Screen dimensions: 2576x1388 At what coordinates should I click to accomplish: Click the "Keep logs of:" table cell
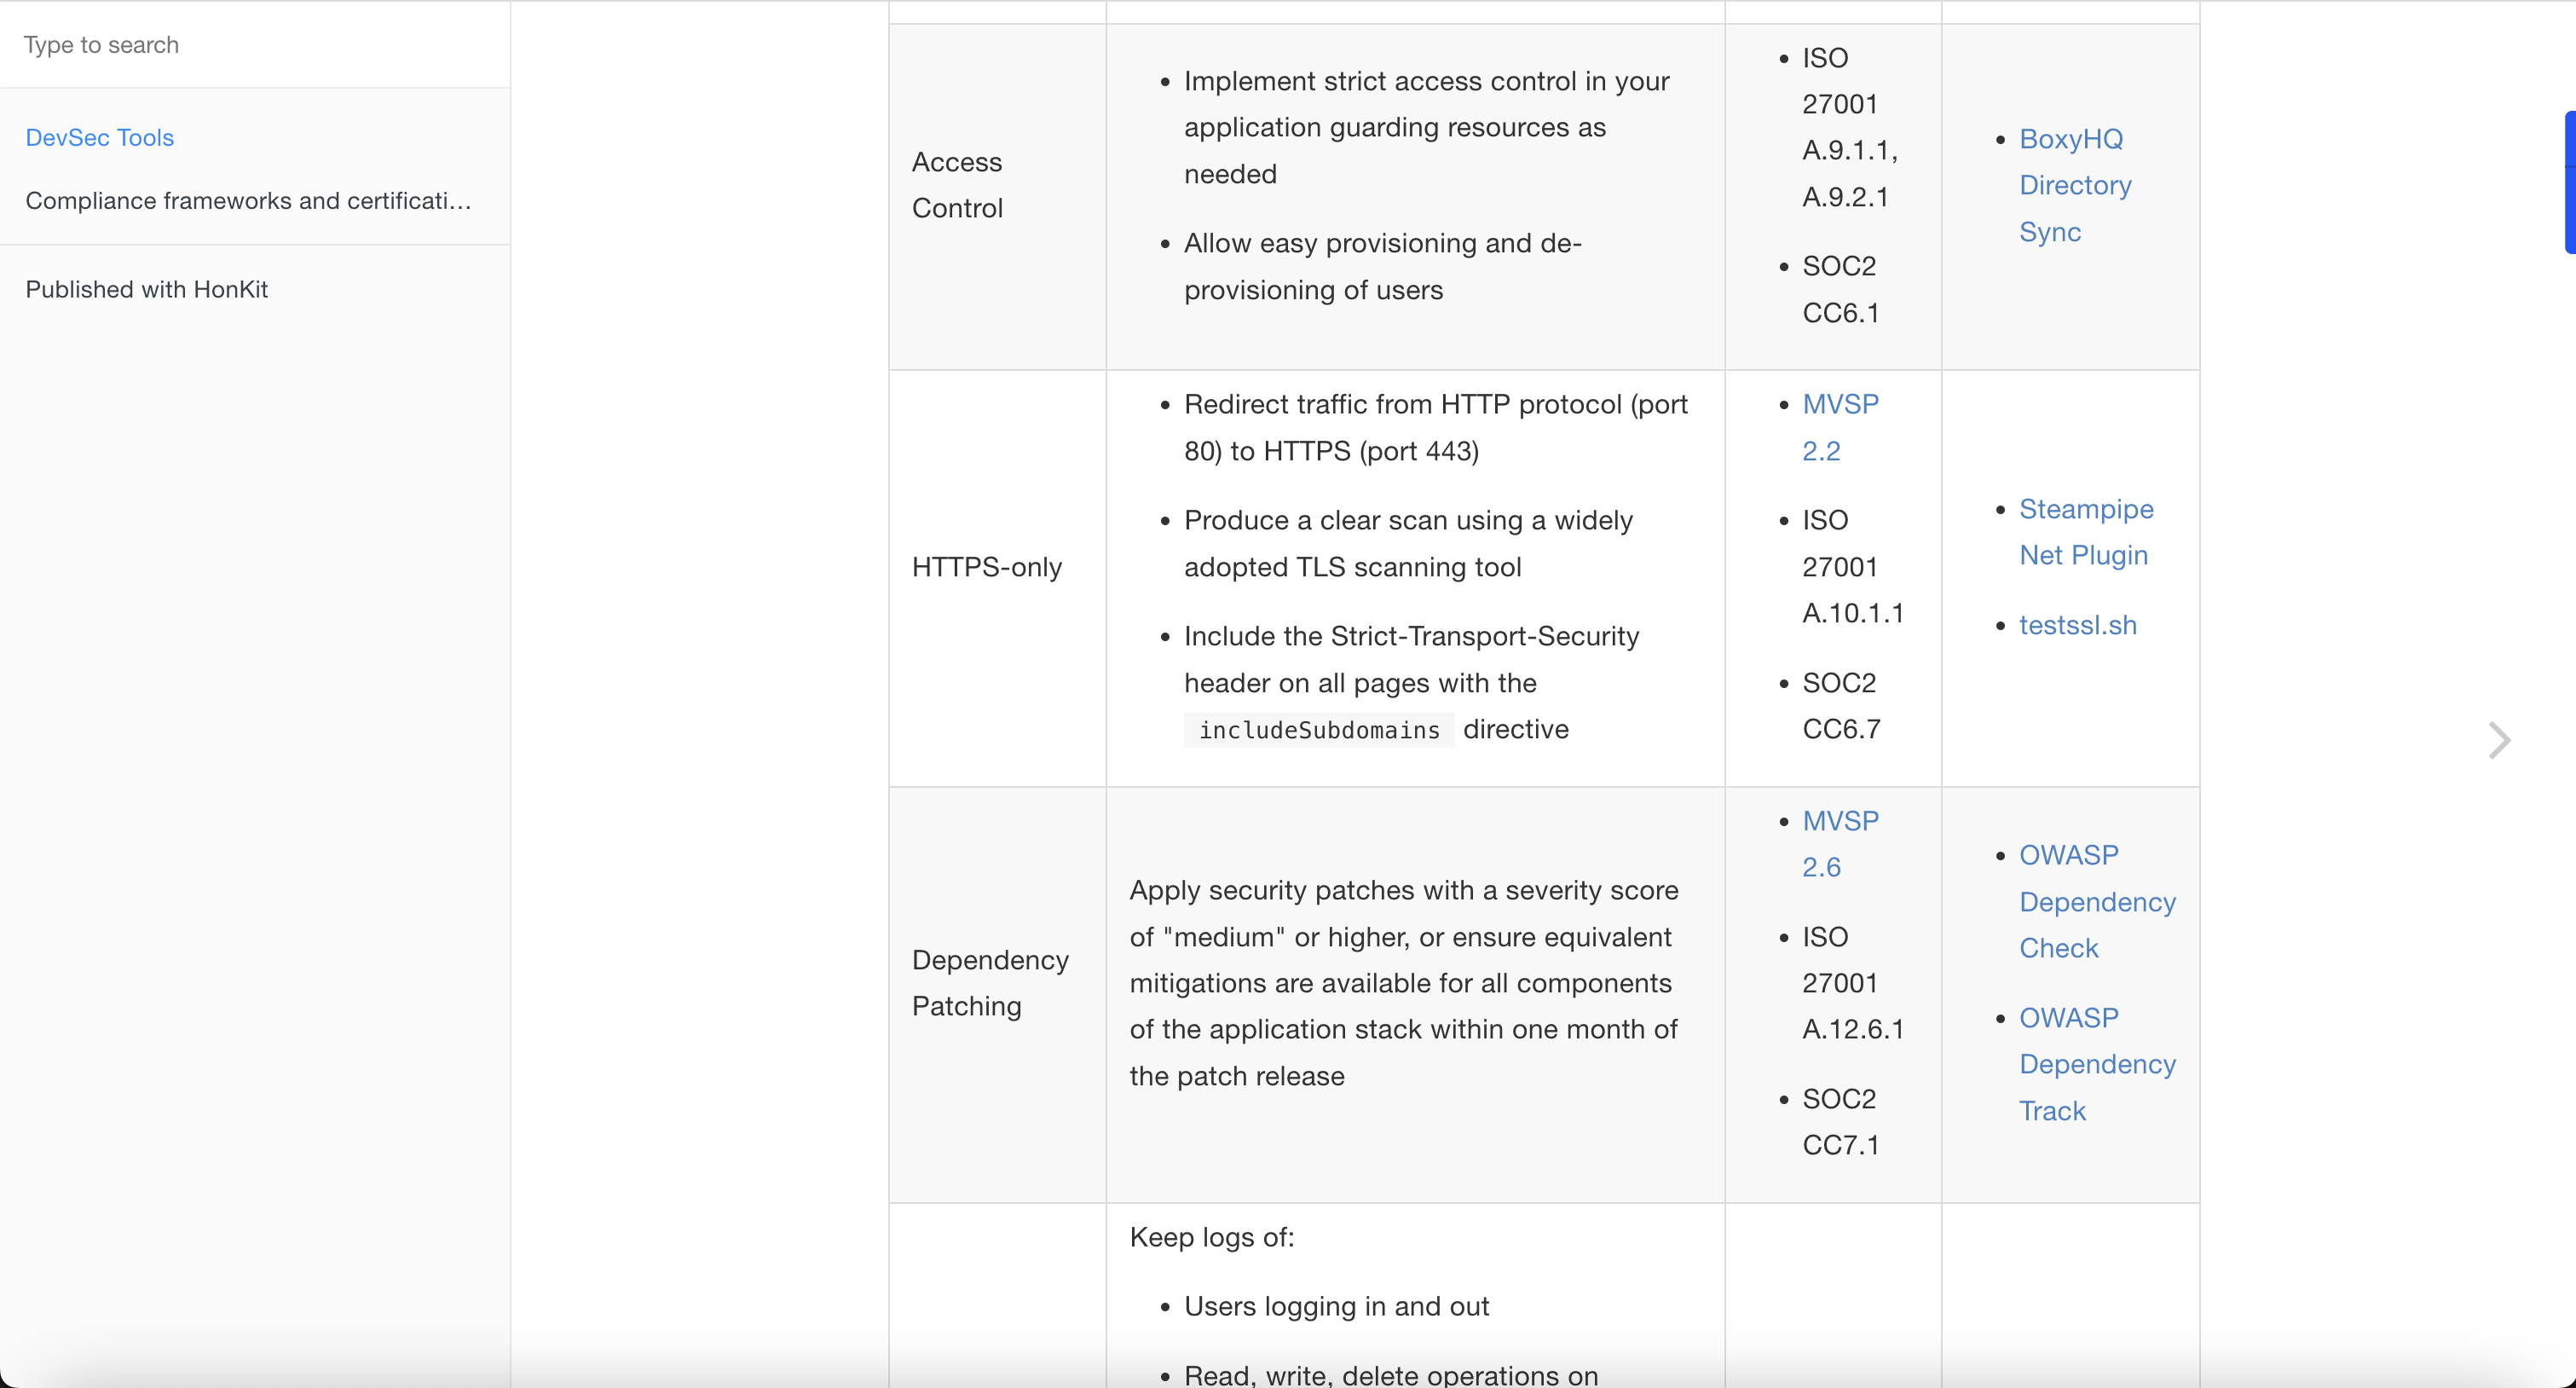click(x=1211, y=1237)
